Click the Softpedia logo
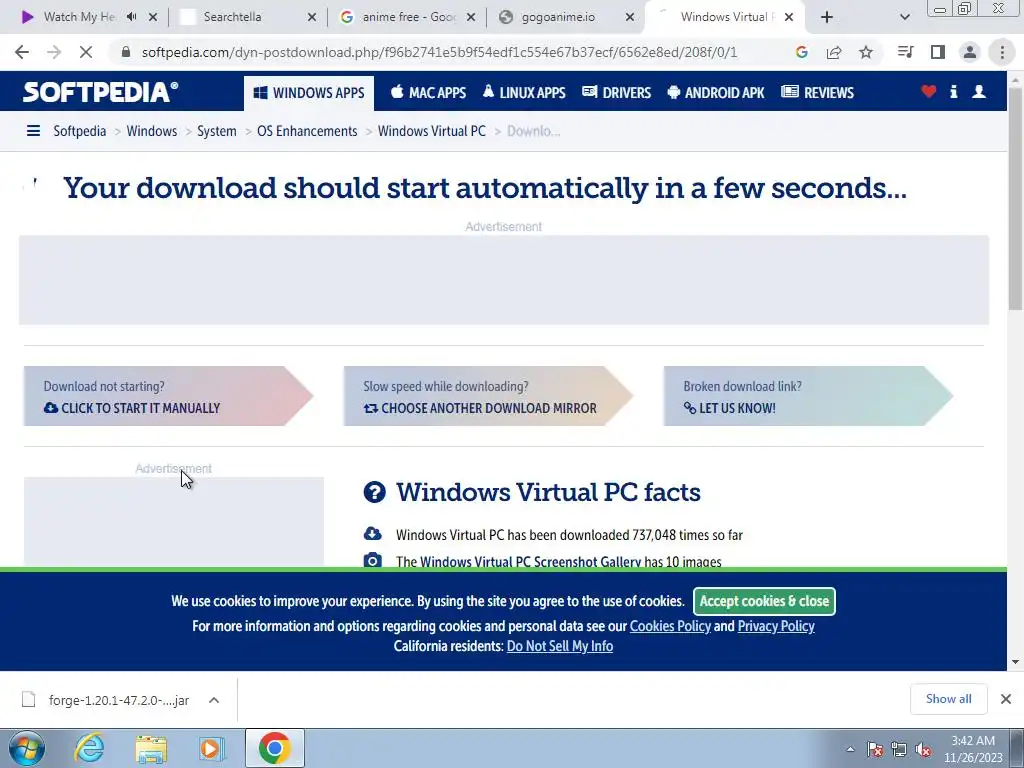Screen dimensions: 1024x768 (101, 92)
